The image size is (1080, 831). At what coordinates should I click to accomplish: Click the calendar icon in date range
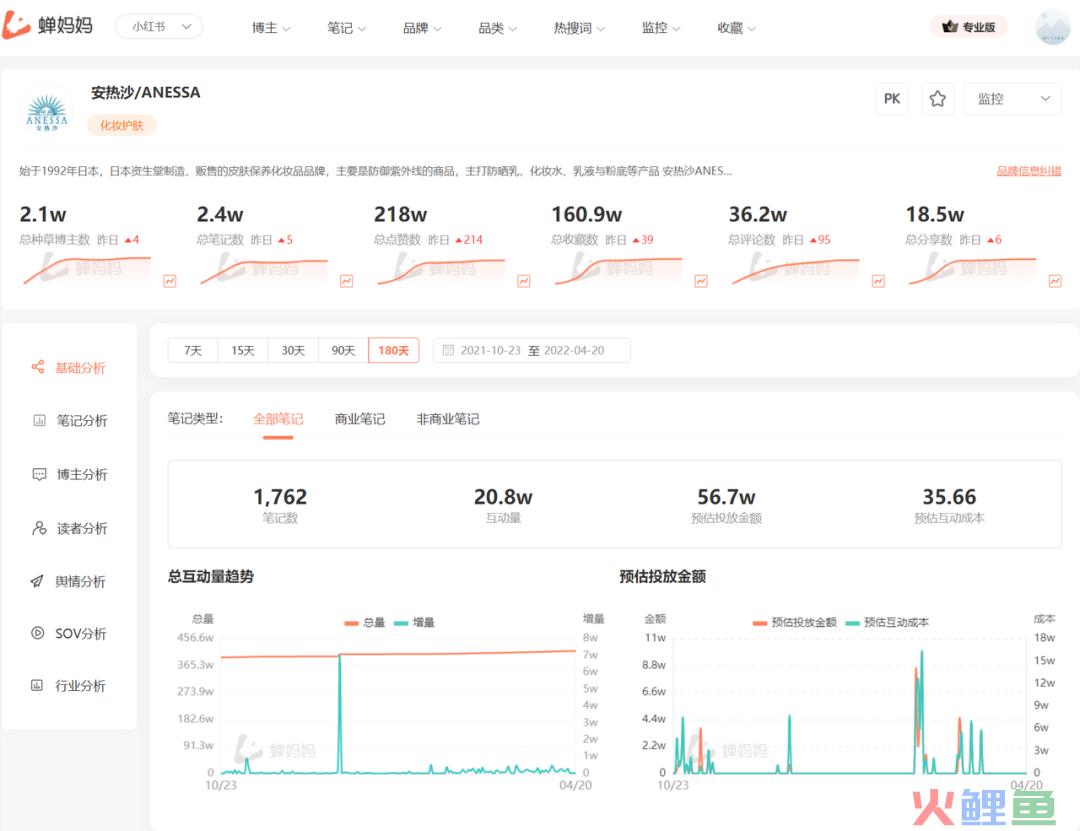(x=448, y=350)
